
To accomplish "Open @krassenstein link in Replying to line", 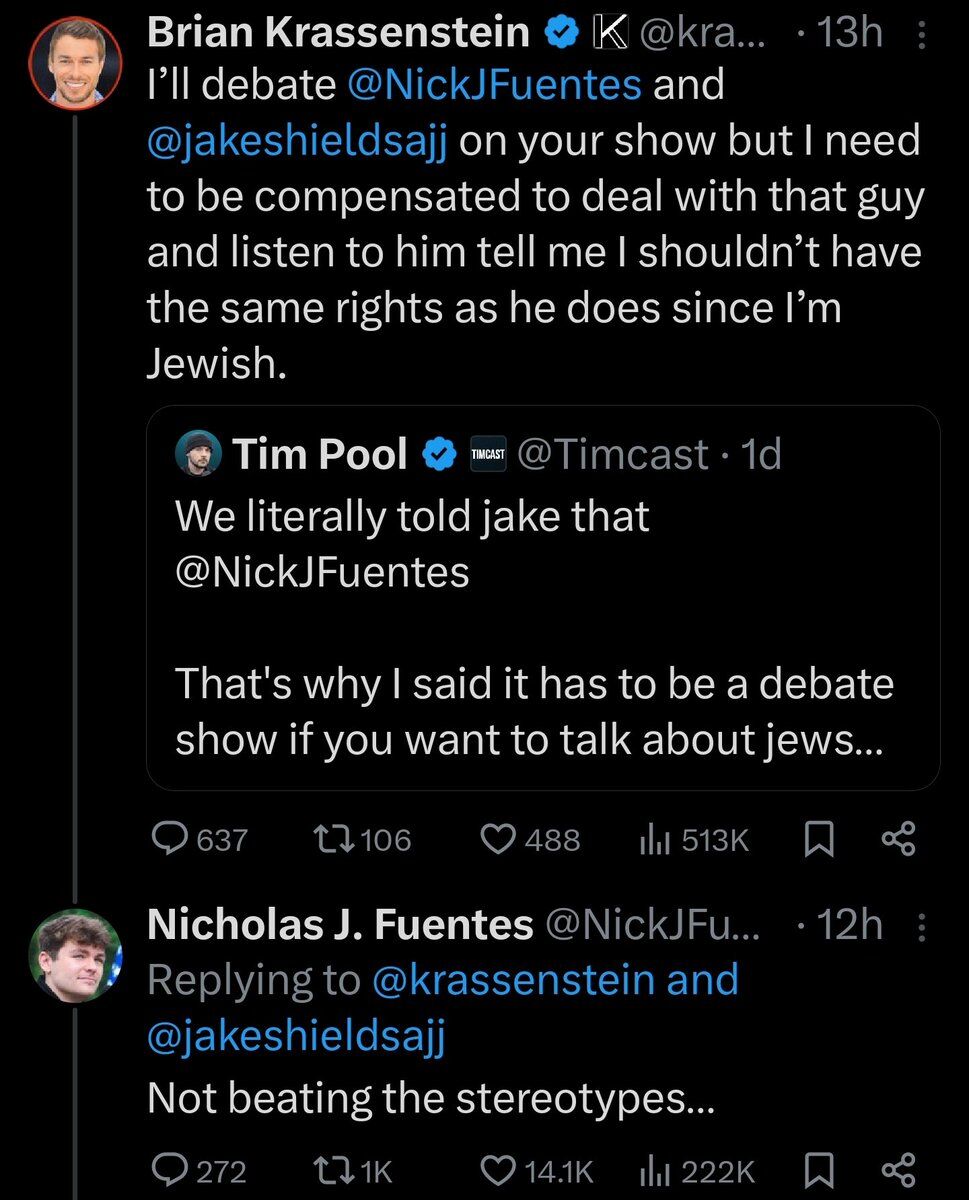I will [x=517, y=981].
